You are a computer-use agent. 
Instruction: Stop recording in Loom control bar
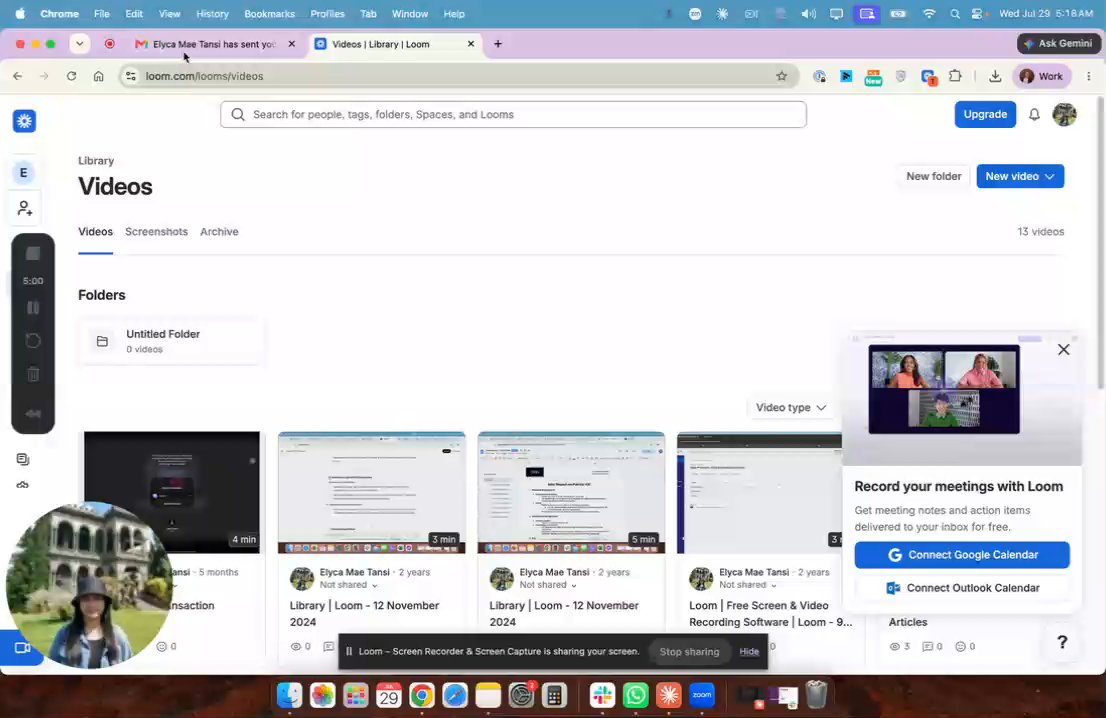(x=32, y=253)
